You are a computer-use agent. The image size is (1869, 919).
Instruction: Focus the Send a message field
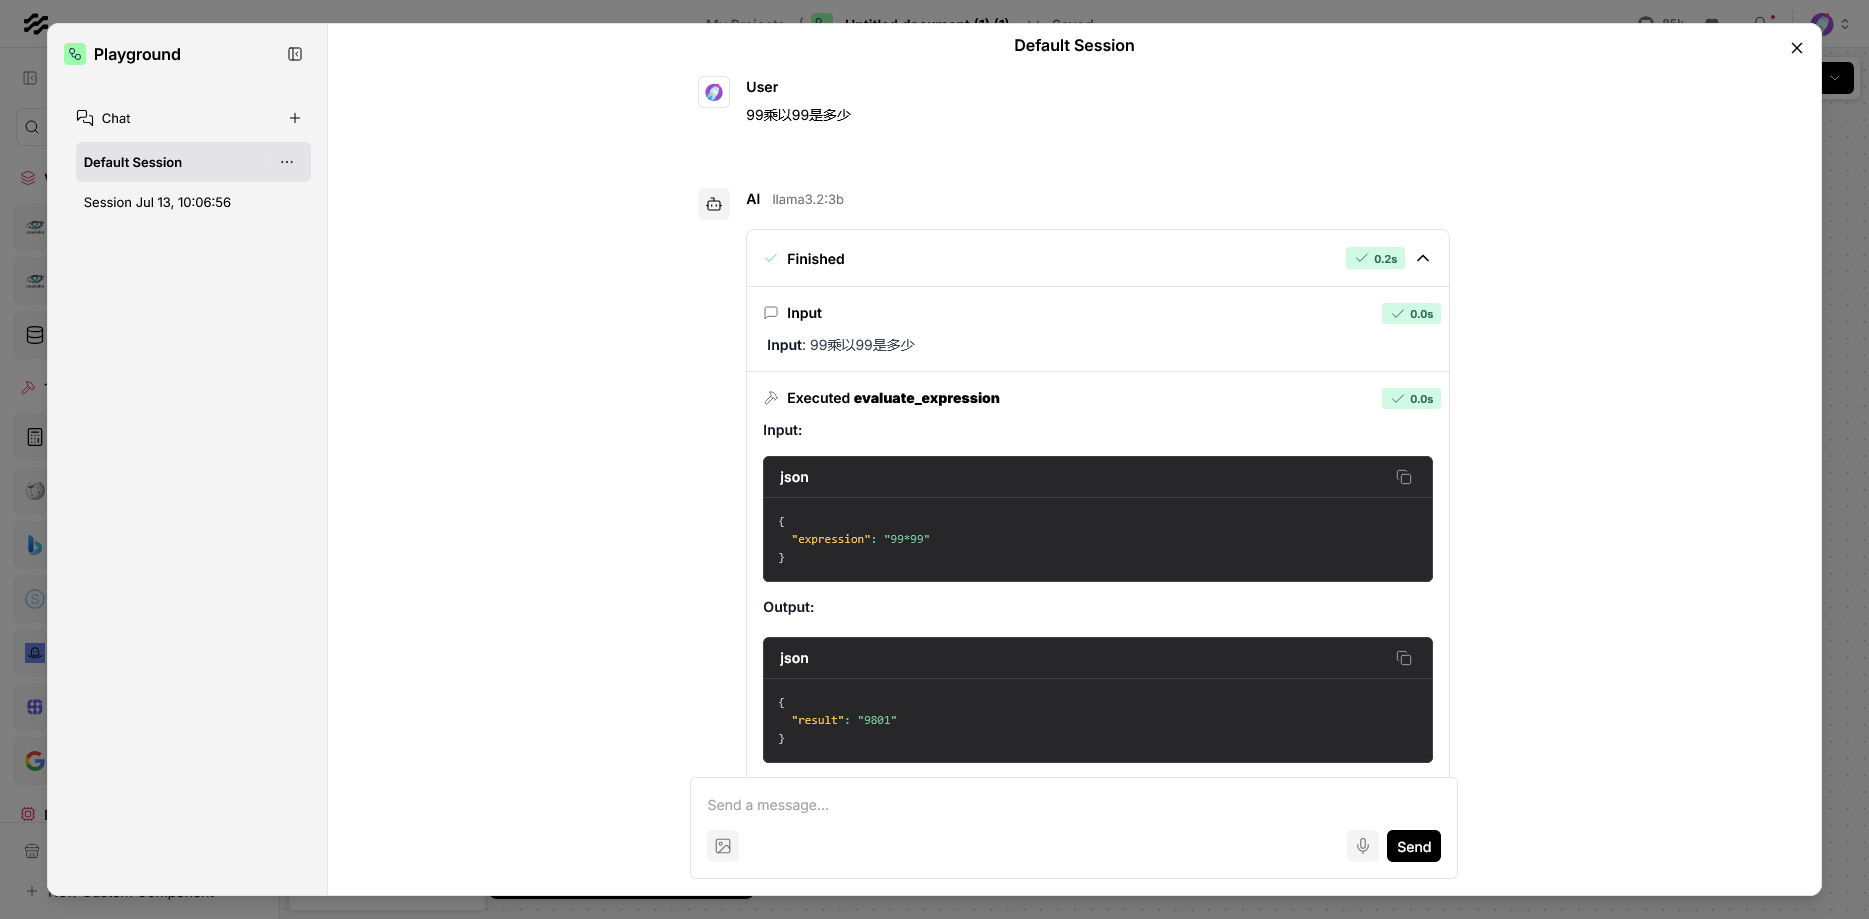coord(1073,805)
